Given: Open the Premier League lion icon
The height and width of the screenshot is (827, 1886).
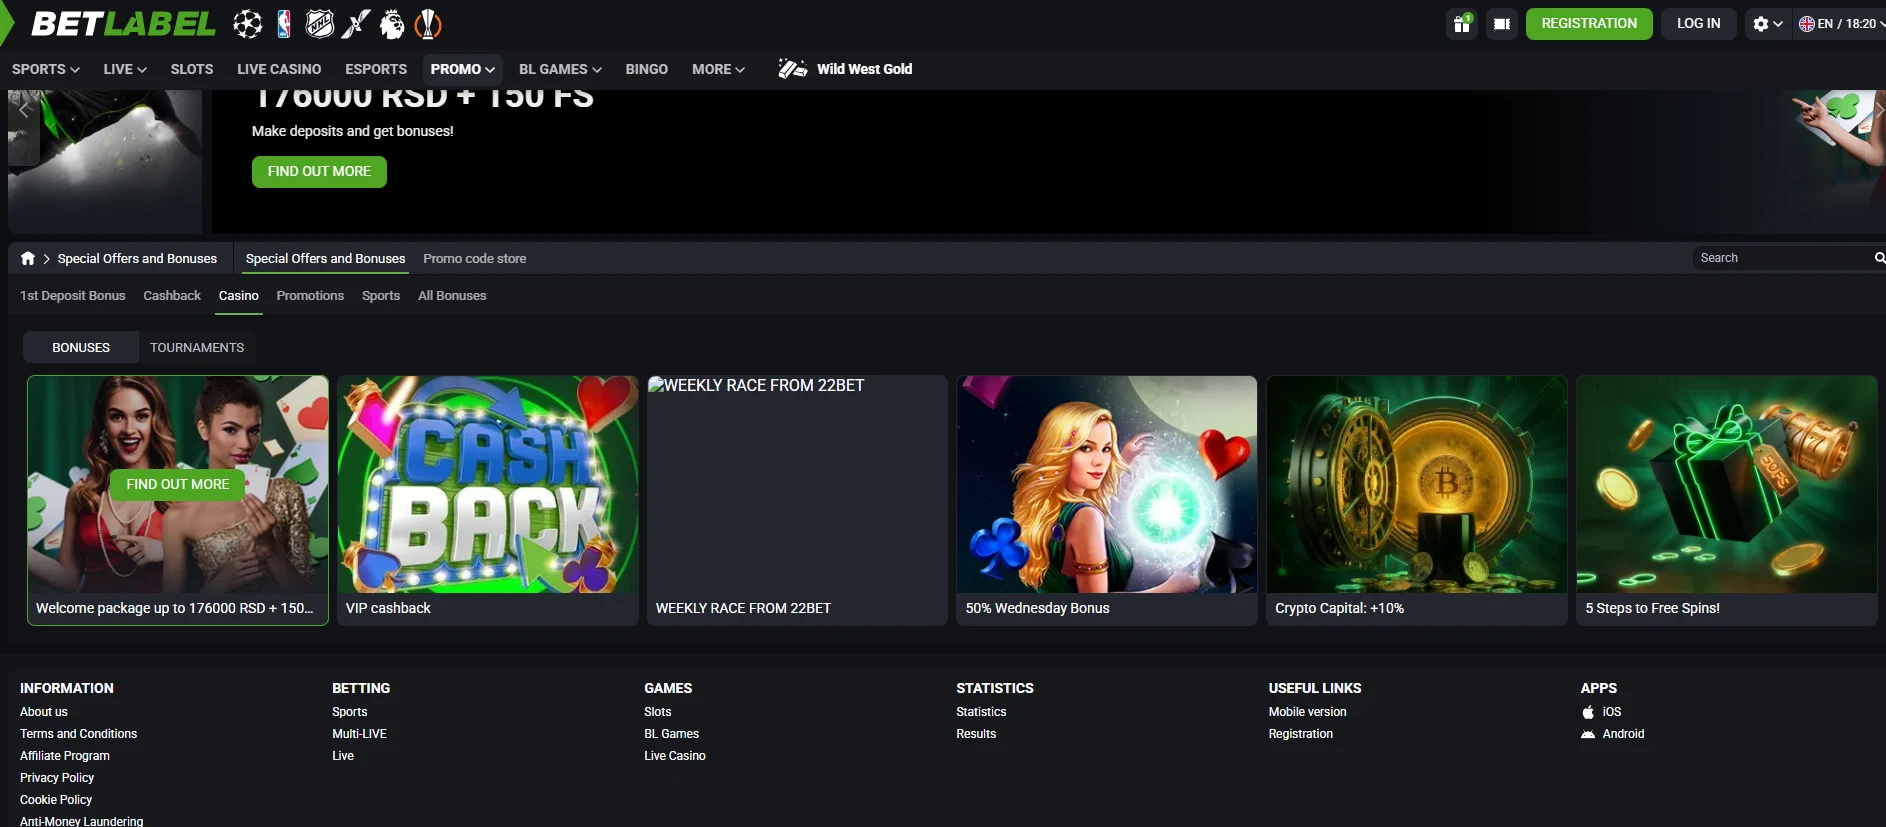Looking at the screenshot, I should pos(392,24).
